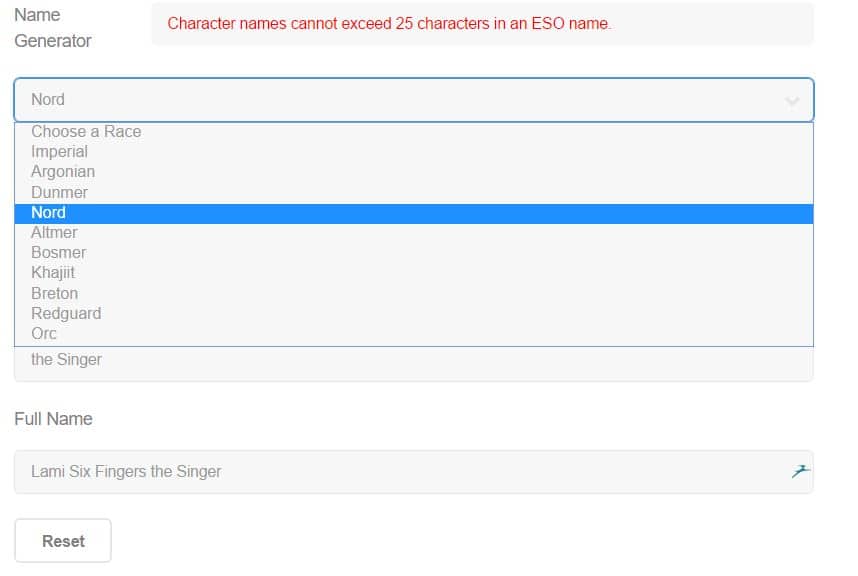
Task: Select the highlighted Nord option
Action: [414, 213]
